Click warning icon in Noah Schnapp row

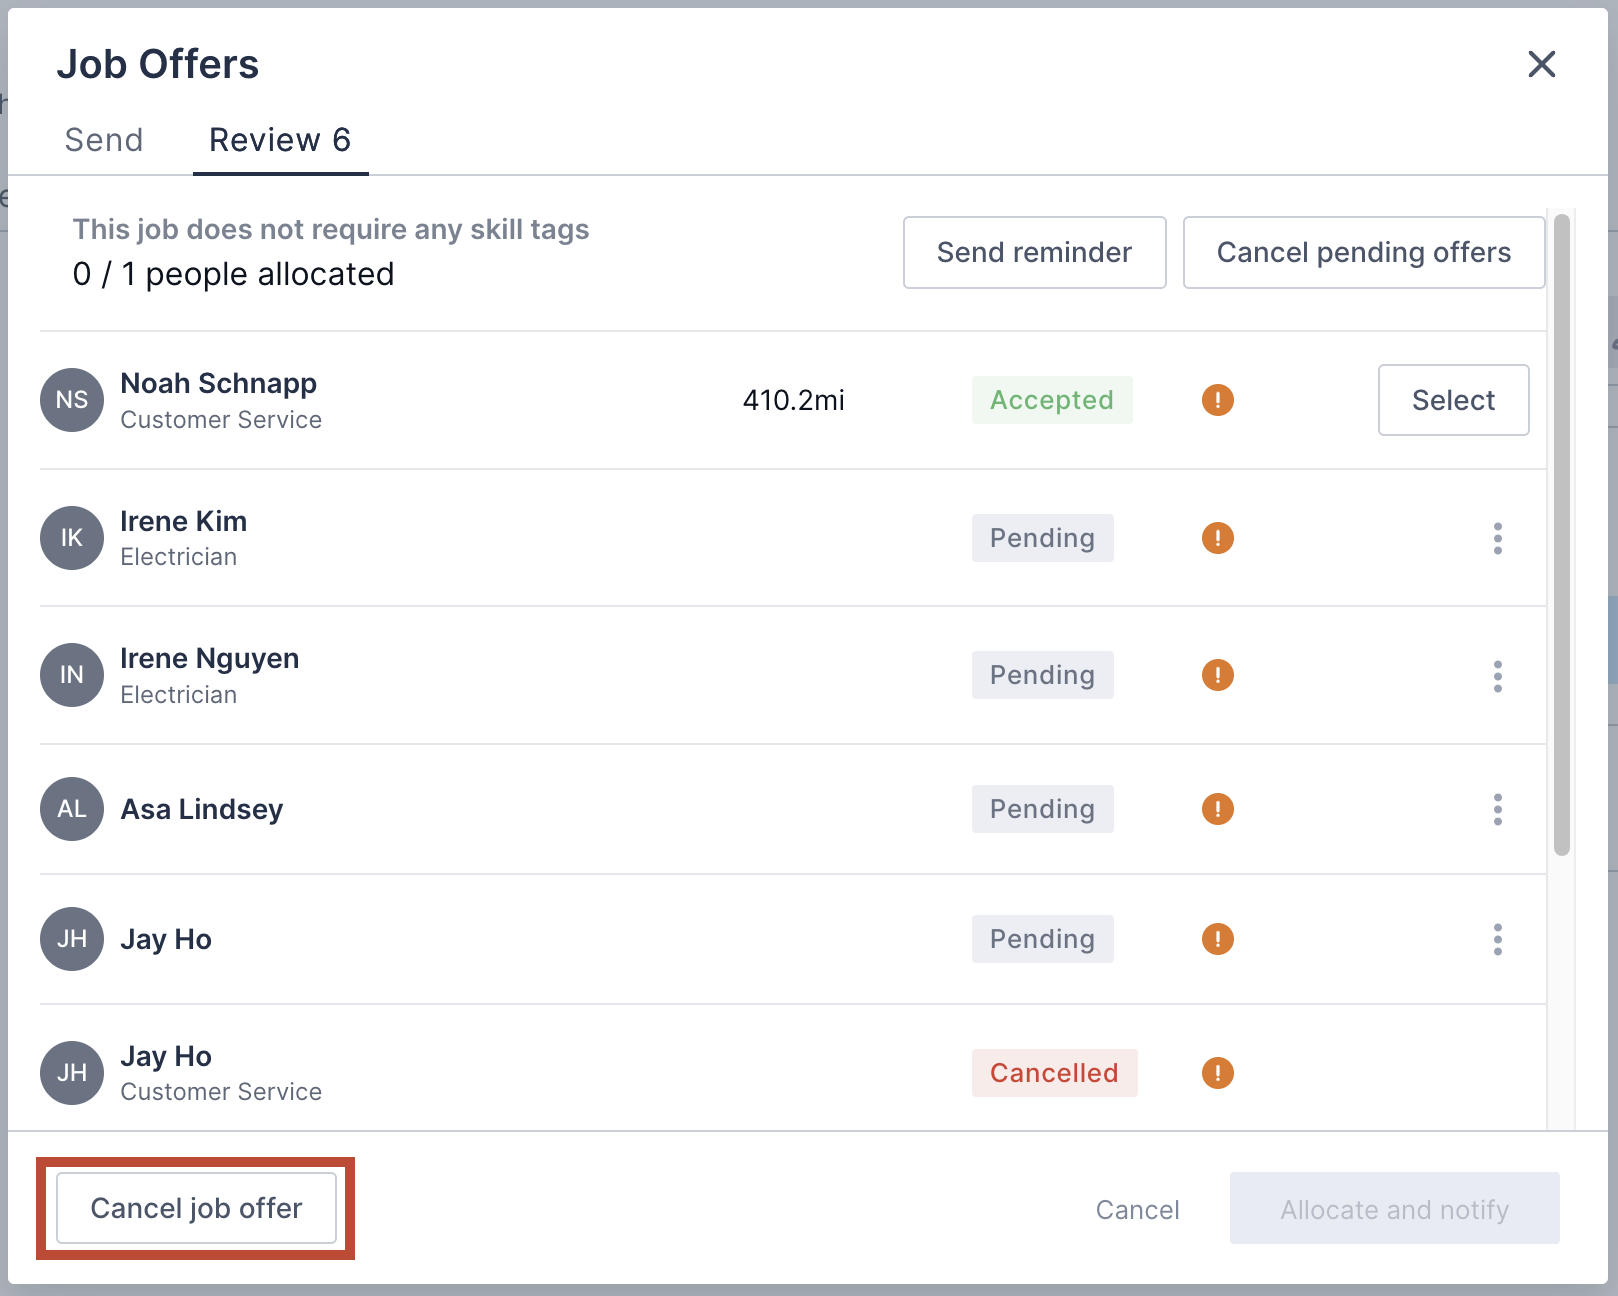pyautogui.click(x=1217, y=400)
